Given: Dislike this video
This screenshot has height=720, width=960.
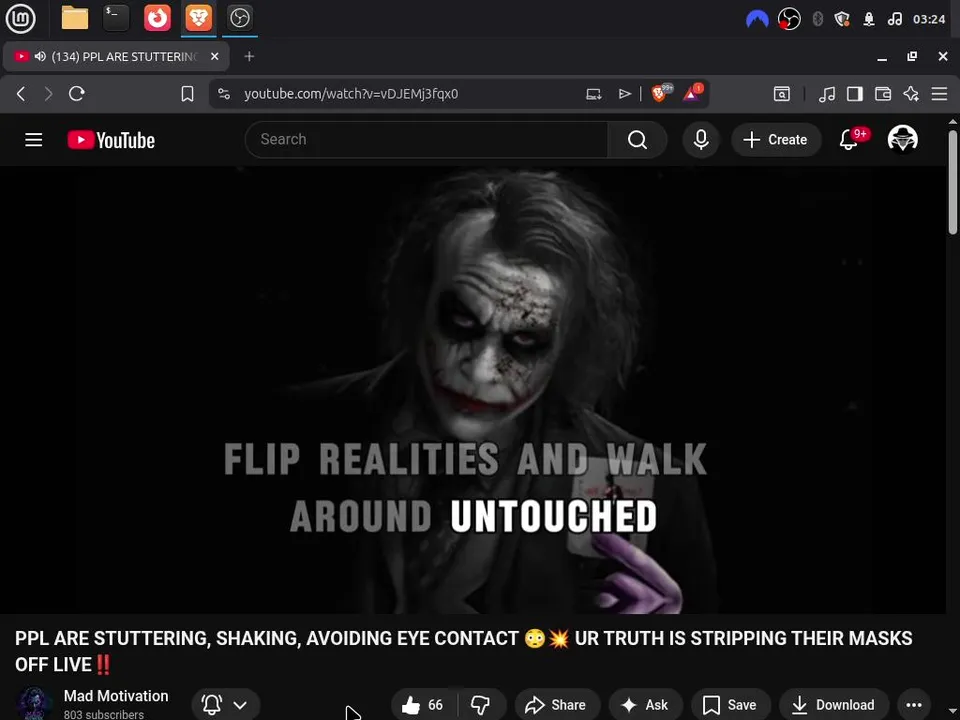Looking at the screenshot, I should tap(481, 705).
